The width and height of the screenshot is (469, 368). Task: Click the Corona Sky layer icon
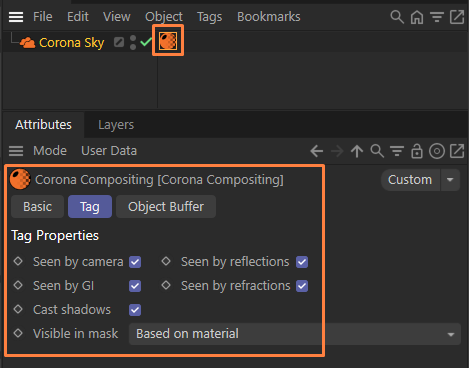(119, 42)
